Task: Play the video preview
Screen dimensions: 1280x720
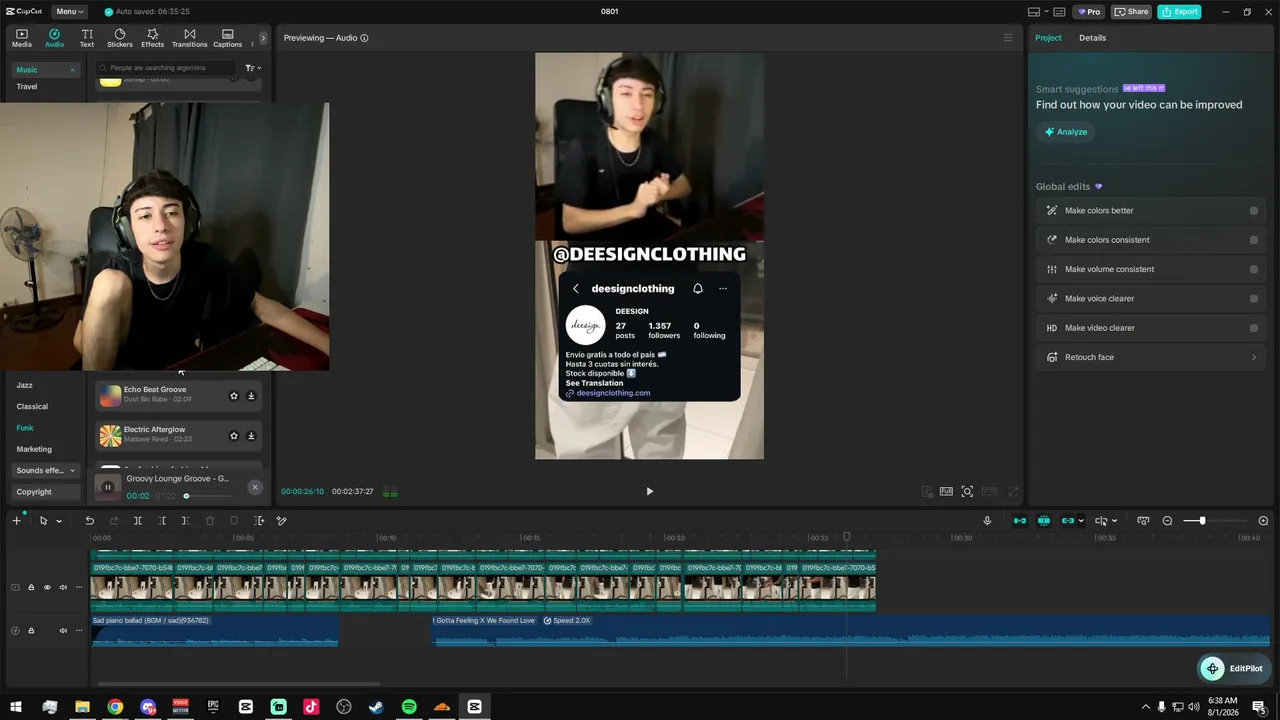Action: pos(649,491)
